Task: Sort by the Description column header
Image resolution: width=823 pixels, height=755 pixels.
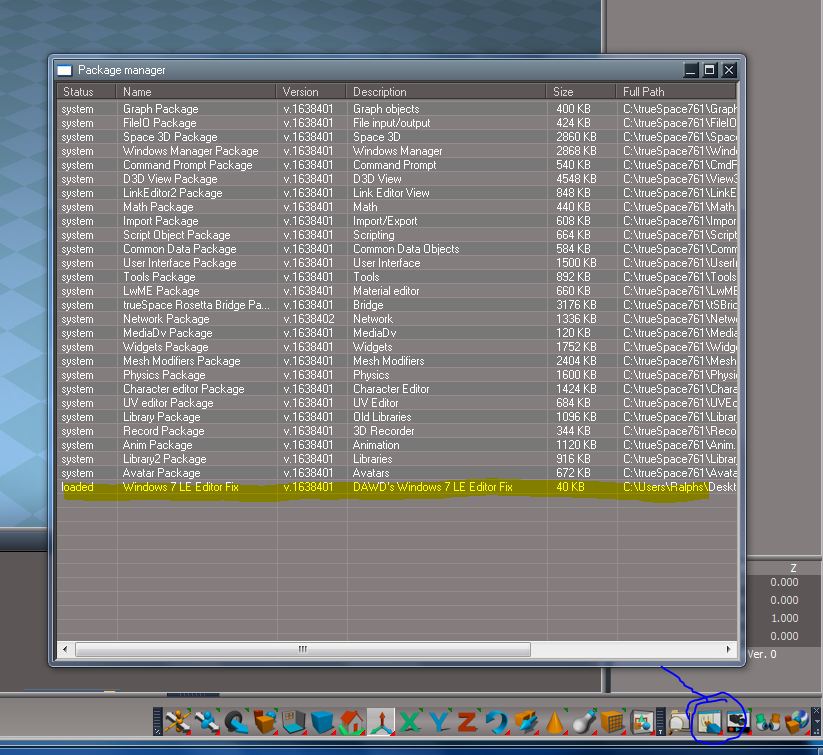Action: click(x=446, y=91)
